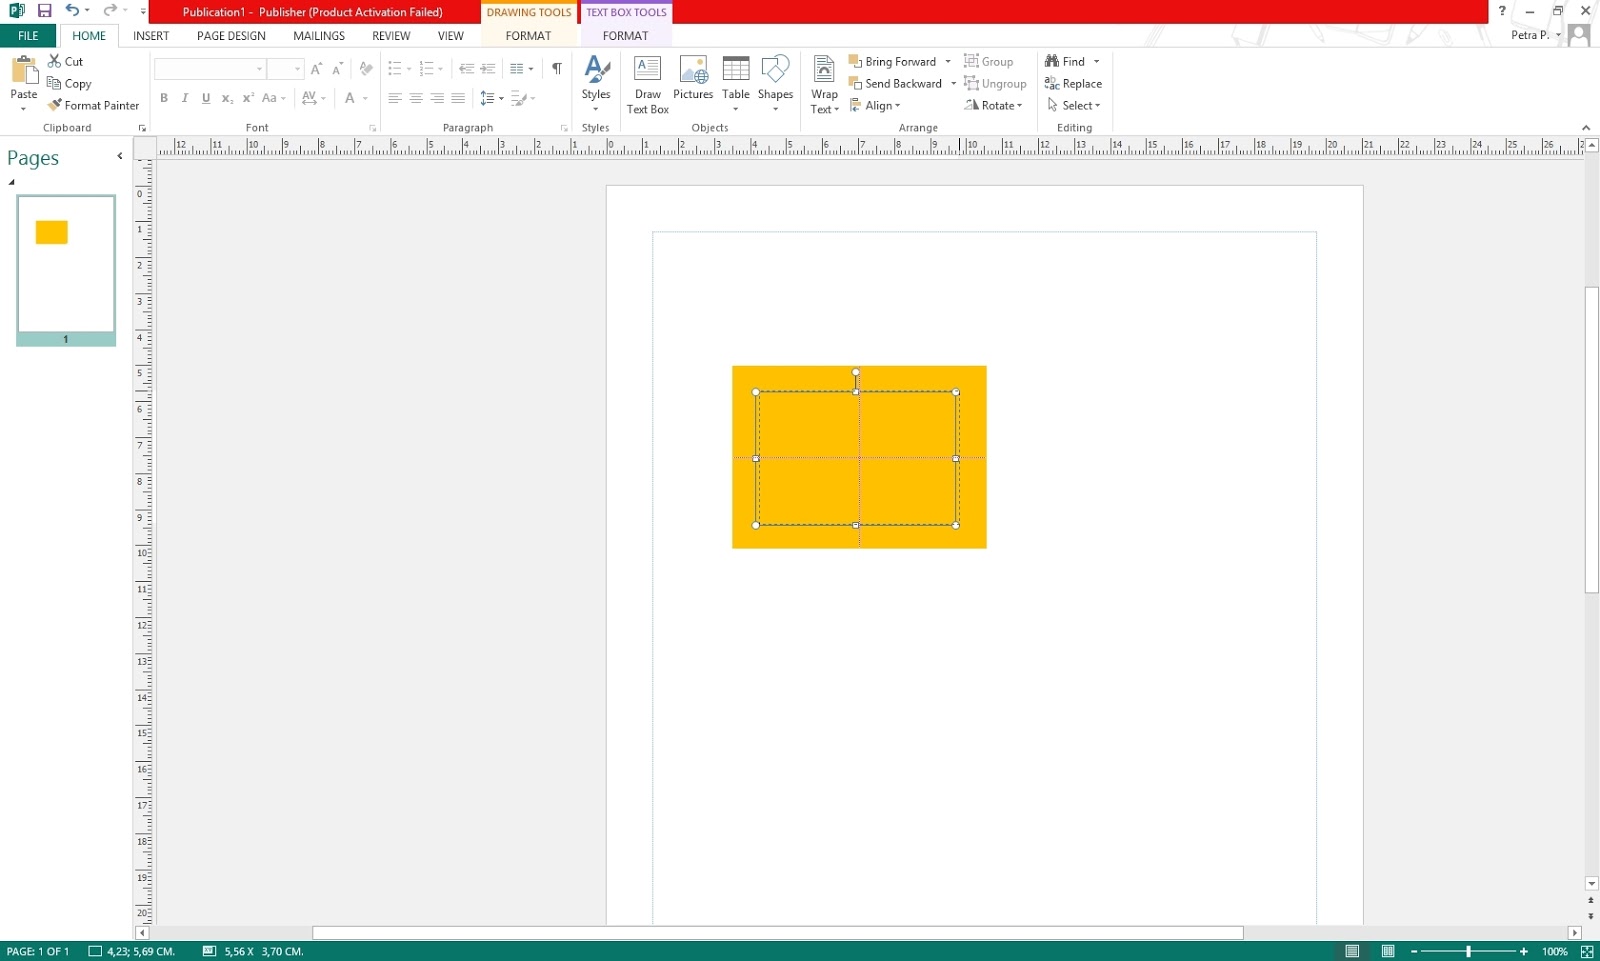Screen dimensions: 1600x961
Task: Collapse the Pages navigation pane
Action: (x=120, y=156)
